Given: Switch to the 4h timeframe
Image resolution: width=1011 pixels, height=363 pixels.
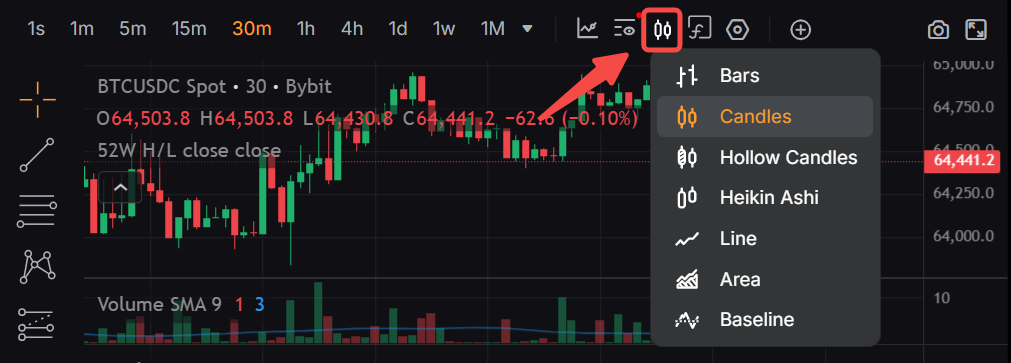Looking at the screenshot, I should point(352,30).
